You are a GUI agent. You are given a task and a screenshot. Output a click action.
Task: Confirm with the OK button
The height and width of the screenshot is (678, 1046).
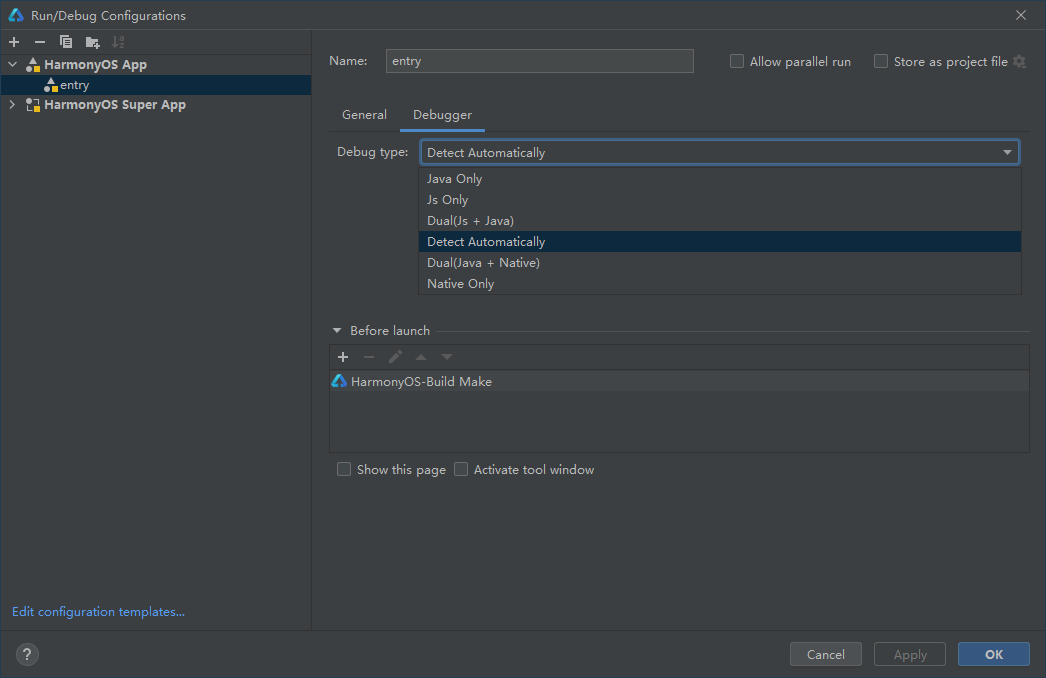994,654
